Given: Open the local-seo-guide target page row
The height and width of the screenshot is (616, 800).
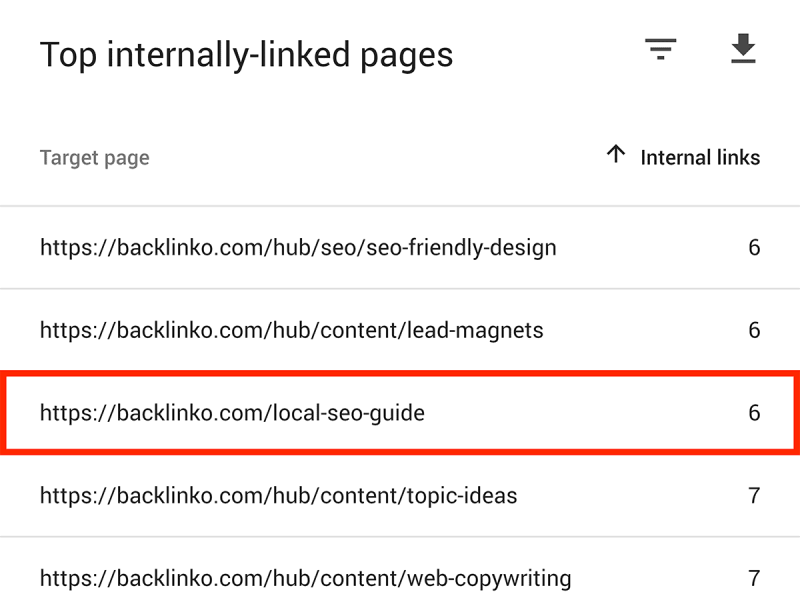Looking at the screenshot, I should pos(400,413).
